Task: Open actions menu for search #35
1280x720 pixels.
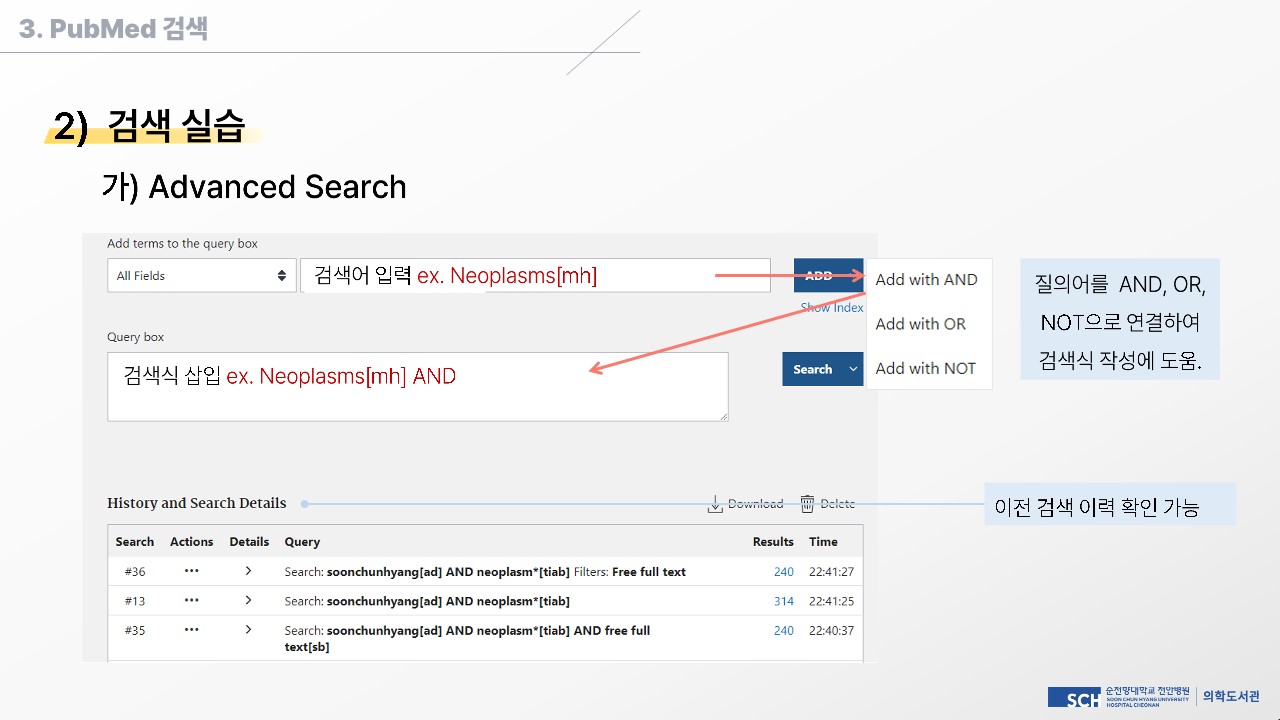Action: (x=191, y=630)
